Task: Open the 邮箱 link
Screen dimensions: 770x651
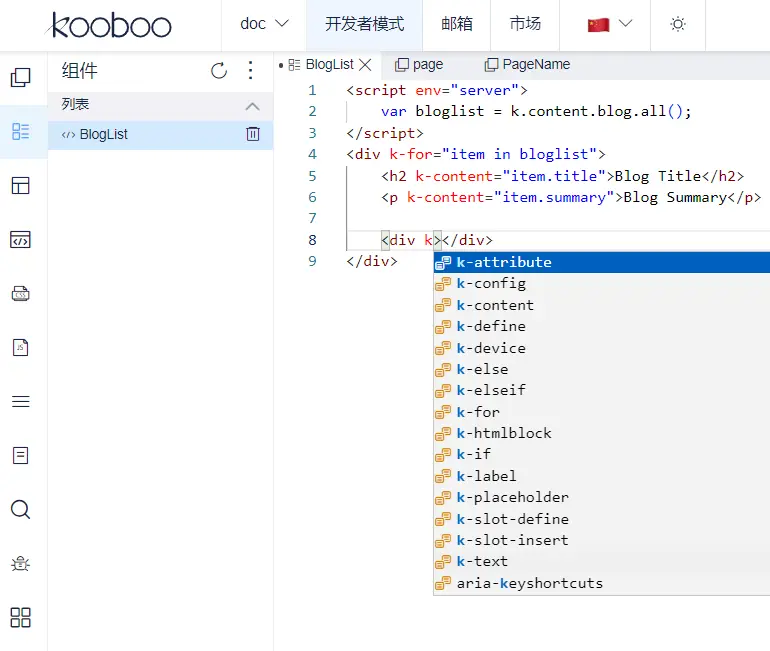Action: [457, 24]
